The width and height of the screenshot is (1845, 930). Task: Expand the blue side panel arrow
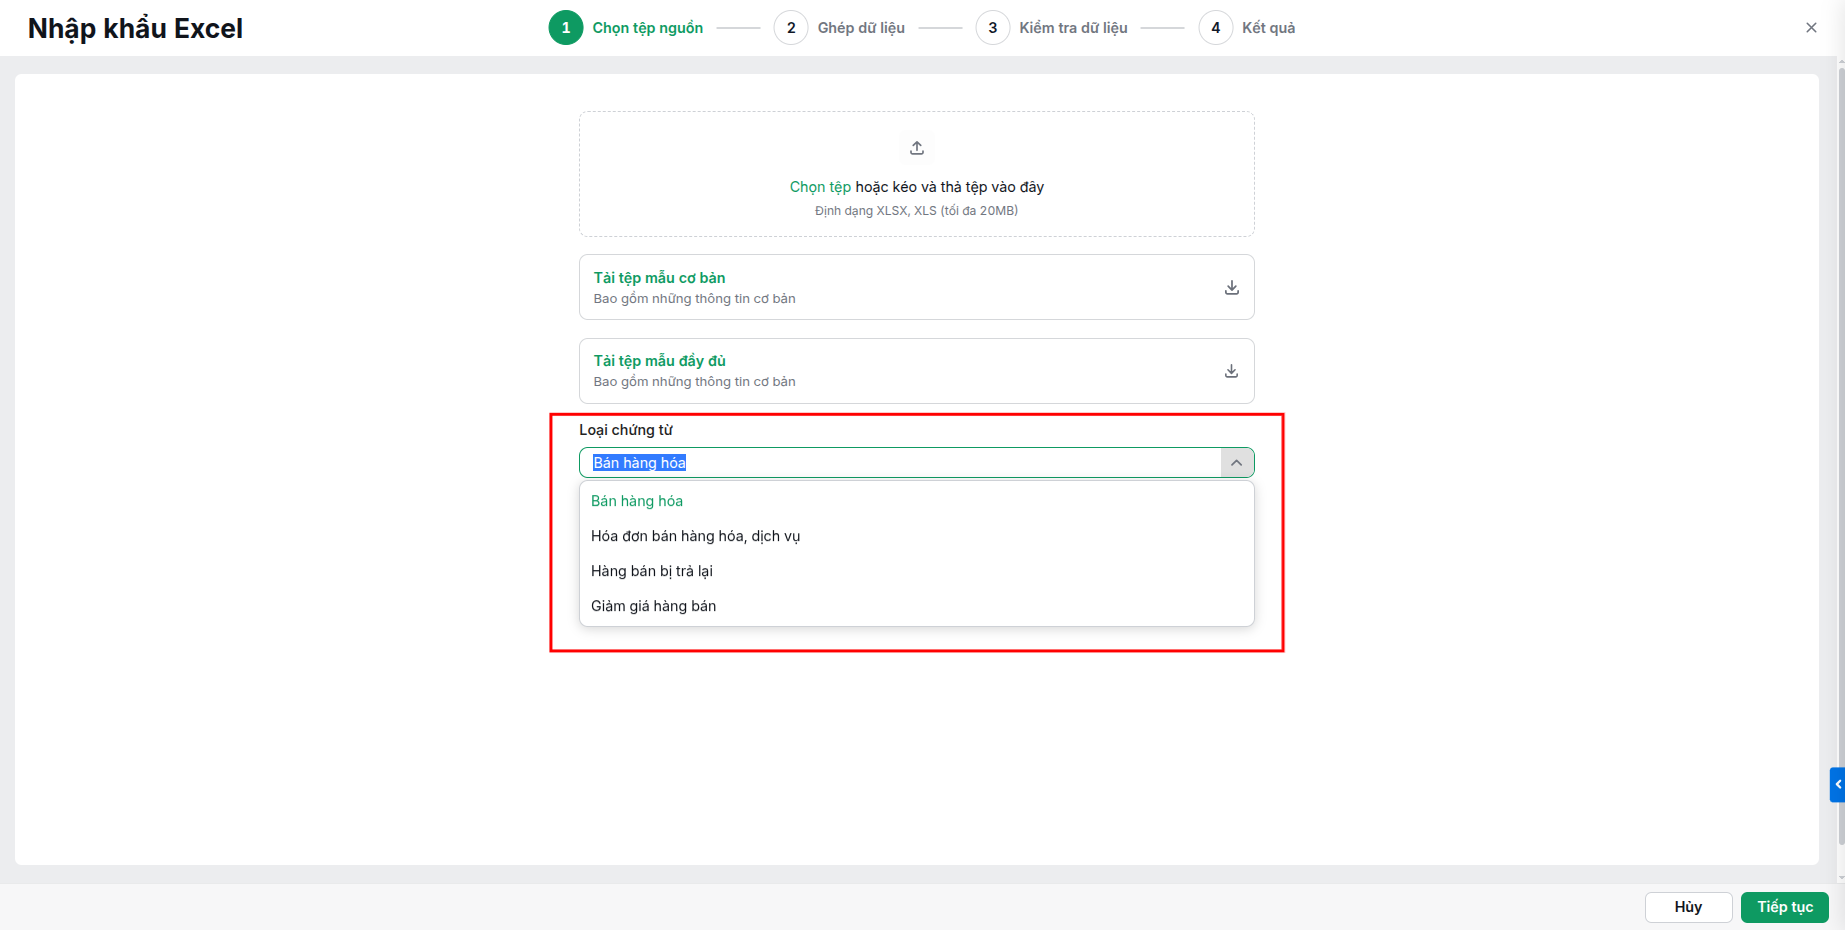(x=1837, y=785)
